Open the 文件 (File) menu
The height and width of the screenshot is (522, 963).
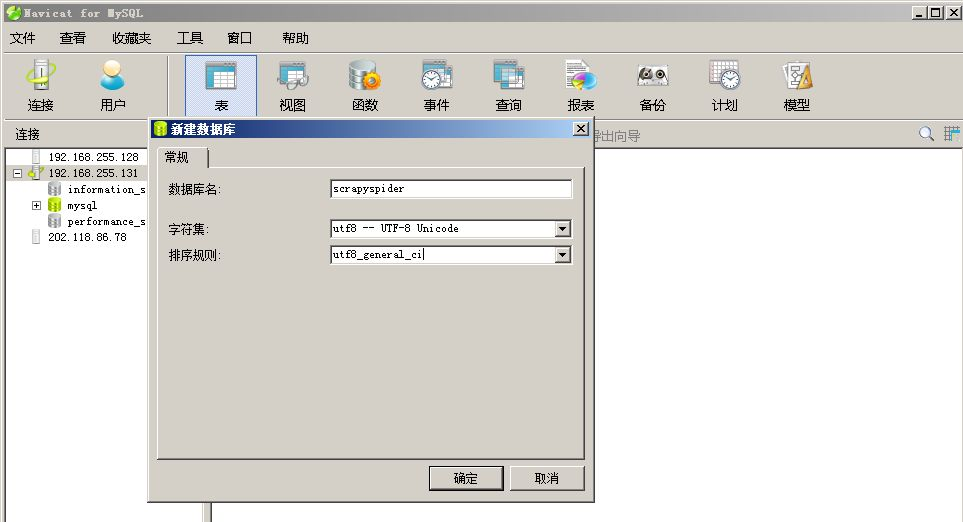click(x=22, y=38)
